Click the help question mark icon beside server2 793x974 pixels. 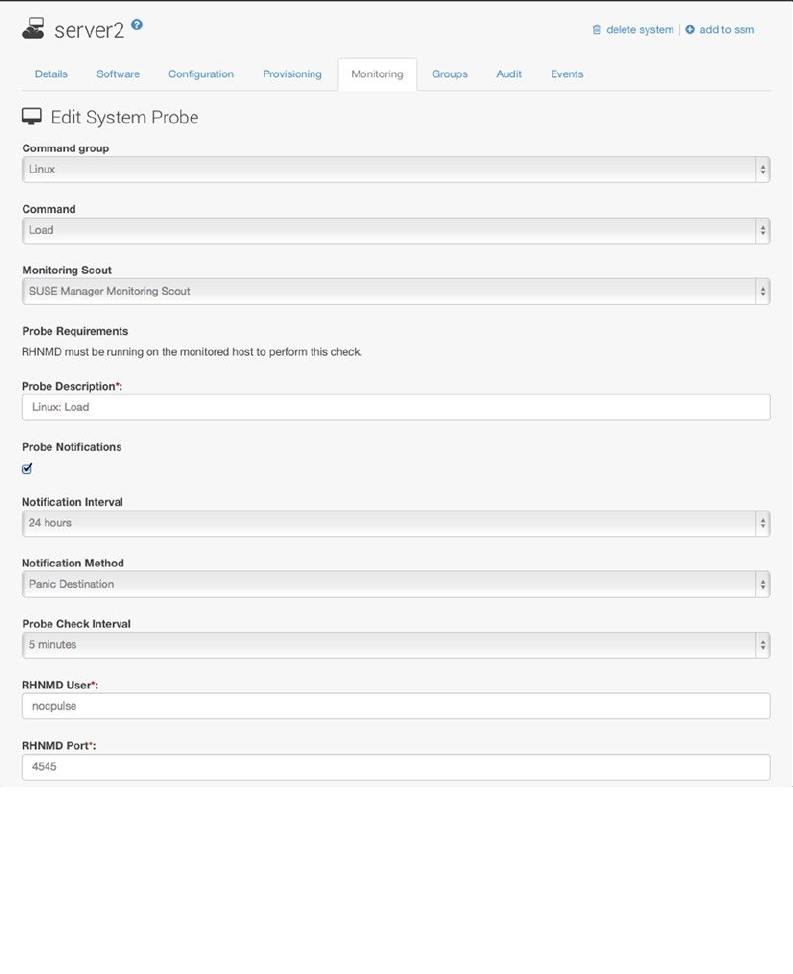(x=137, y=25)
